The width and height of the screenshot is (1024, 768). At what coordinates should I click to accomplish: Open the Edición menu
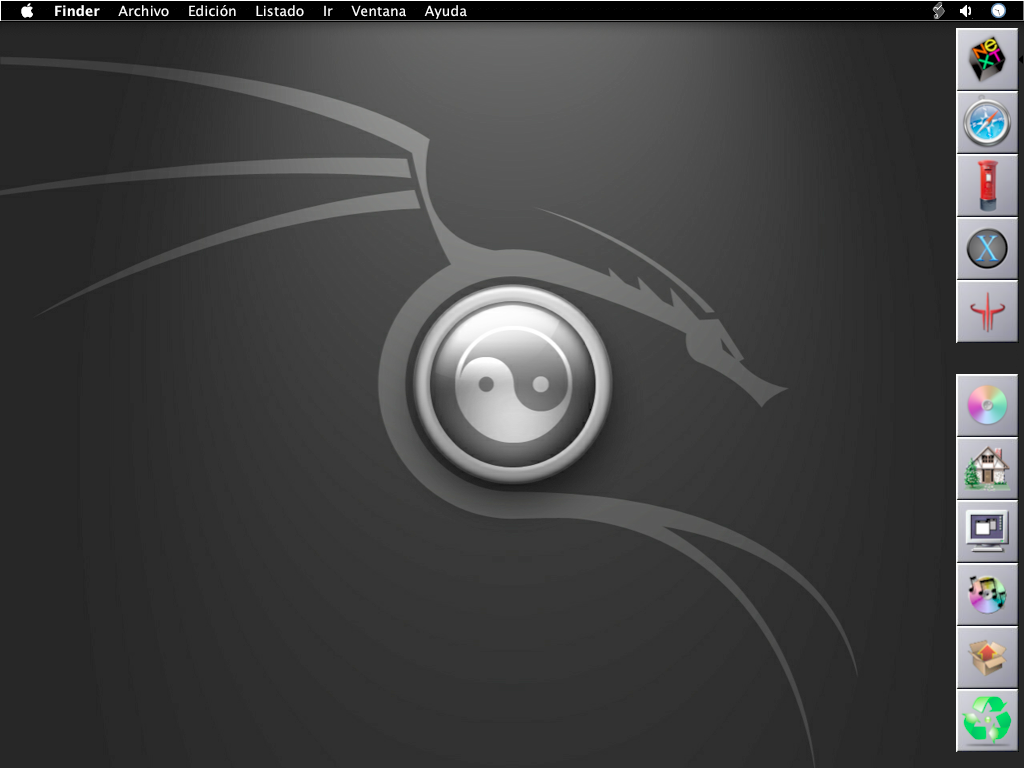coord(212,11)
